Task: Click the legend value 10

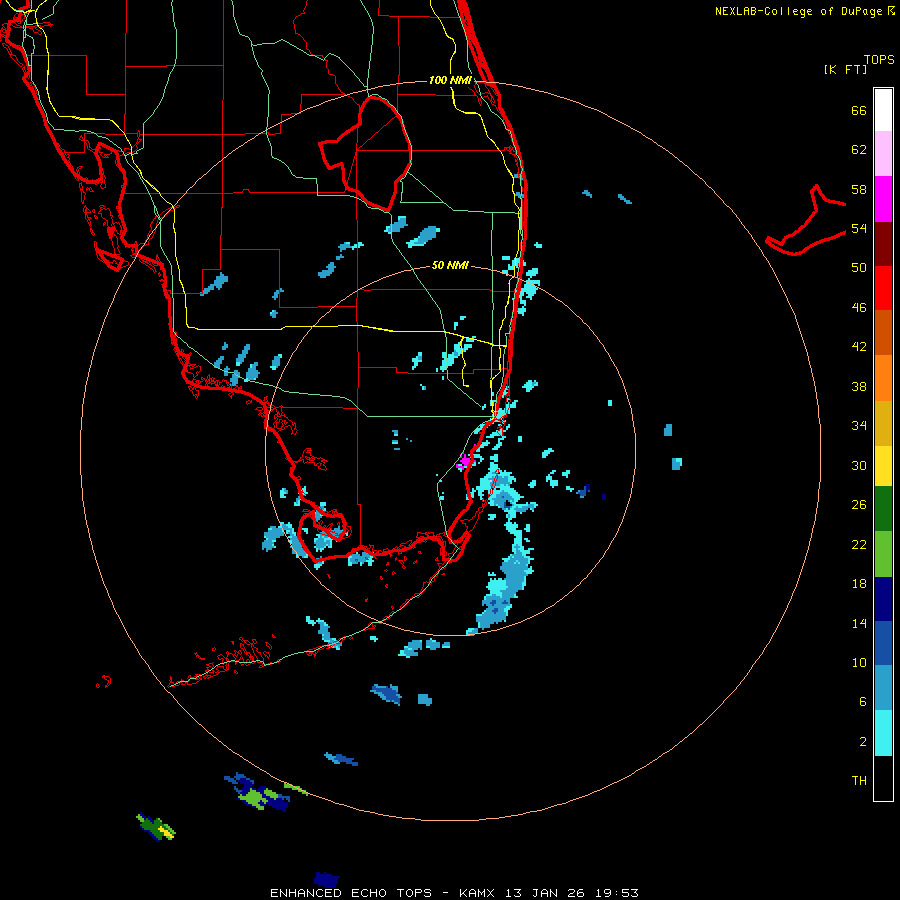Action: (859, 662)
